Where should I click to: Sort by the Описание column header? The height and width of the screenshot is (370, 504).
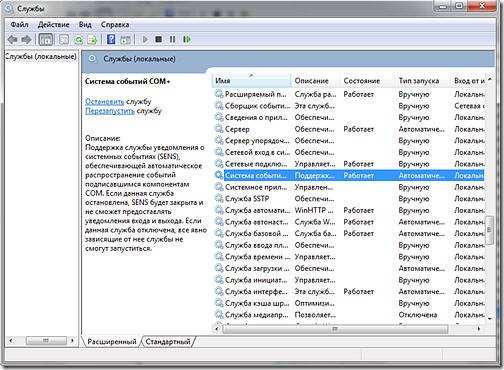pos(316,81)
